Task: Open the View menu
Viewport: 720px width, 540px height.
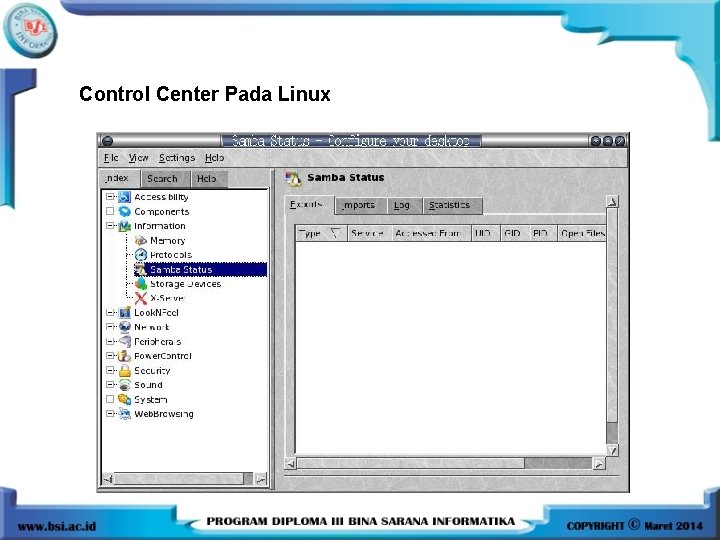Action: [138, 158]
